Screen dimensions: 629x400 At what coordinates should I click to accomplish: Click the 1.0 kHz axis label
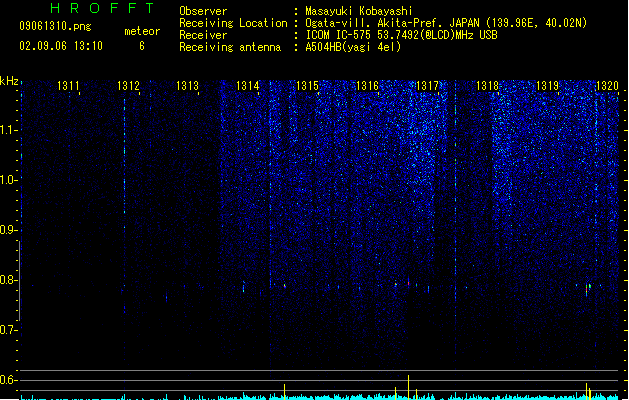8,179
